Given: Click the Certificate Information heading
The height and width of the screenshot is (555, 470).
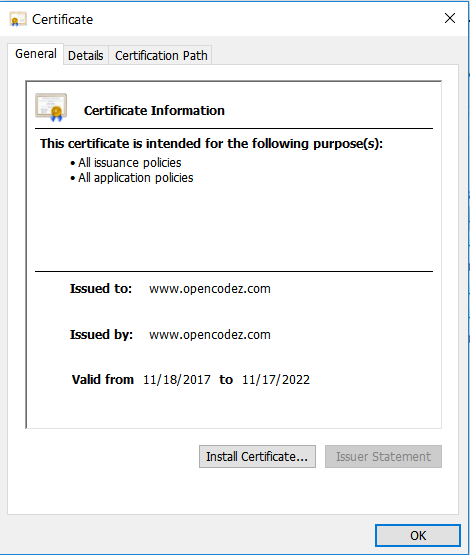Looking at the screenshot, I should tap(154, 110).
